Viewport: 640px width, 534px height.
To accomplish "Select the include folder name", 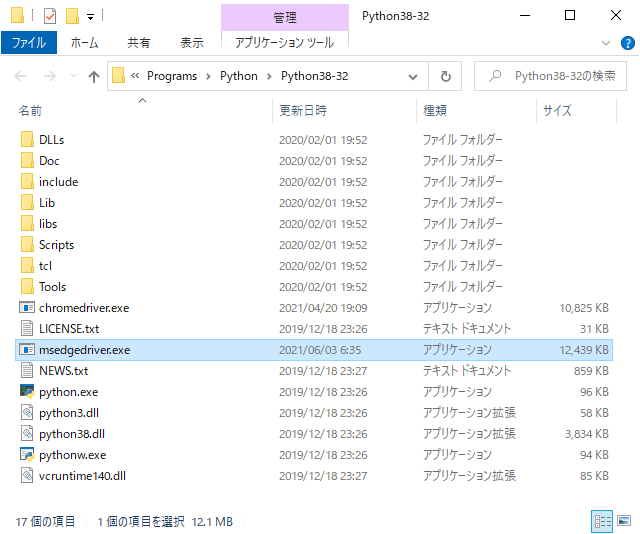I will (58, 182).
